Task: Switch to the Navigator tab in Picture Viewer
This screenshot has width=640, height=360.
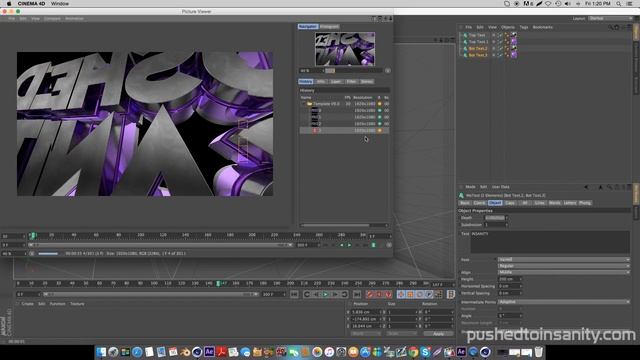Action: tap(308, 27)
